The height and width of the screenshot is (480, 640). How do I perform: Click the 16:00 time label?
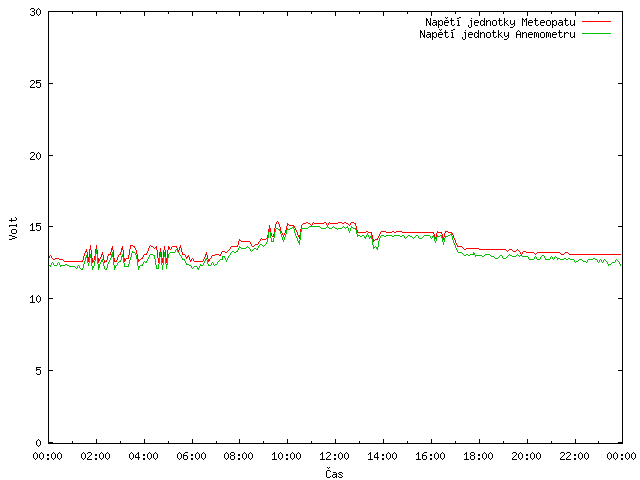pyautogui.click(x=430, y=456)
